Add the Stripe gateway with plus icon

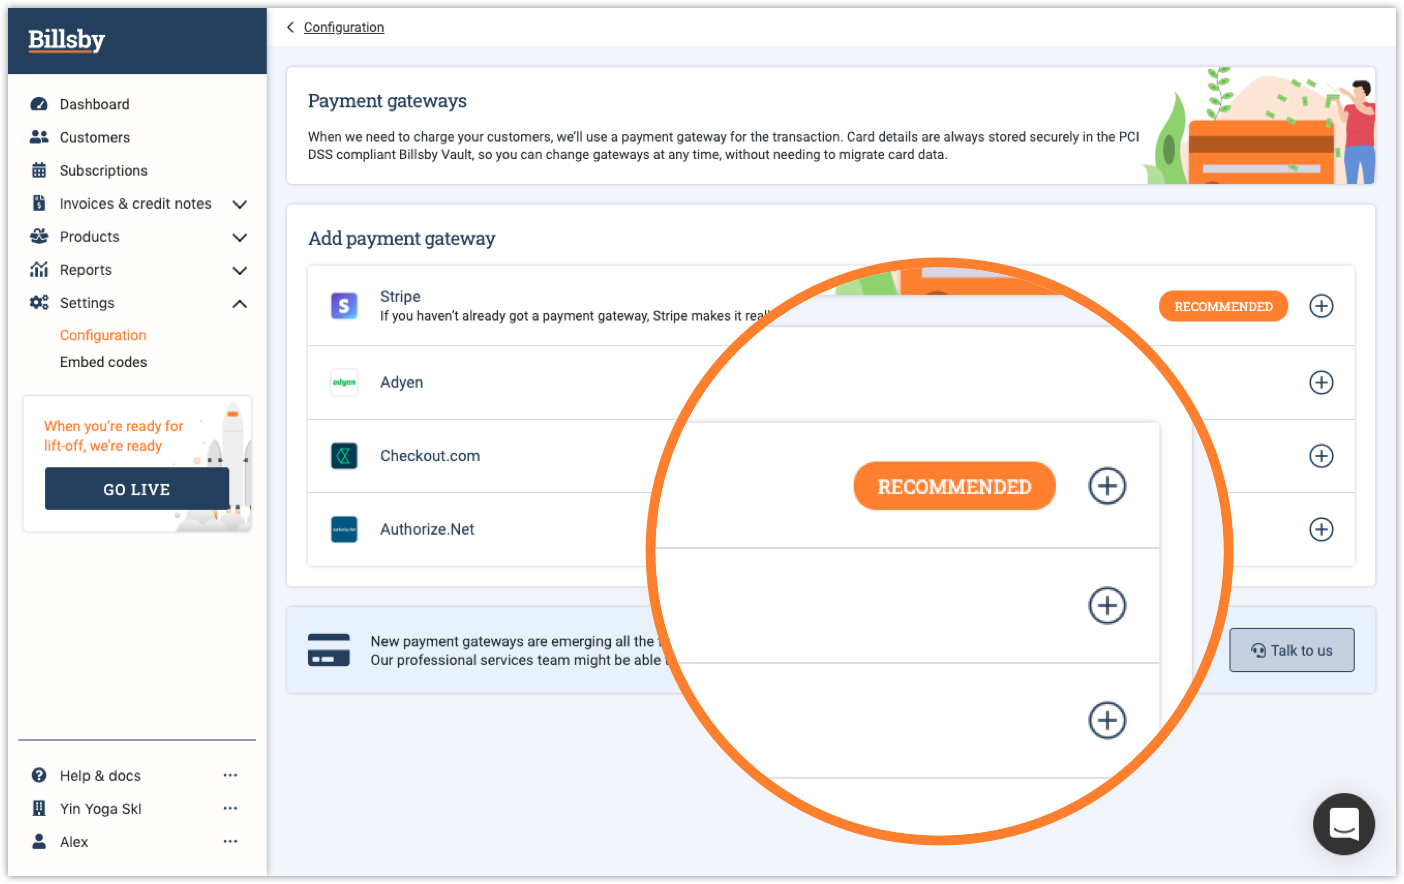pyautogui.click(x=1321, y=306)
